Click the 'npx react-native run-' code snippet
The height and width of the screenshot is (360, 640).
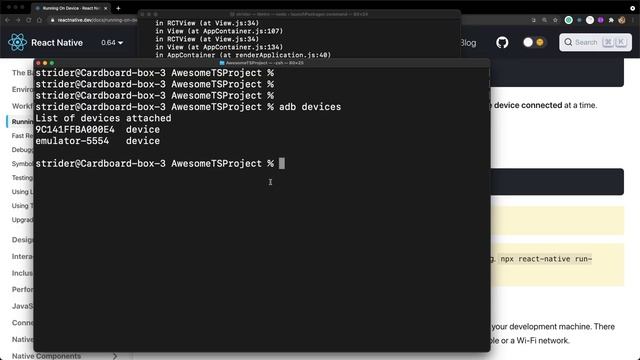[546, 259]
